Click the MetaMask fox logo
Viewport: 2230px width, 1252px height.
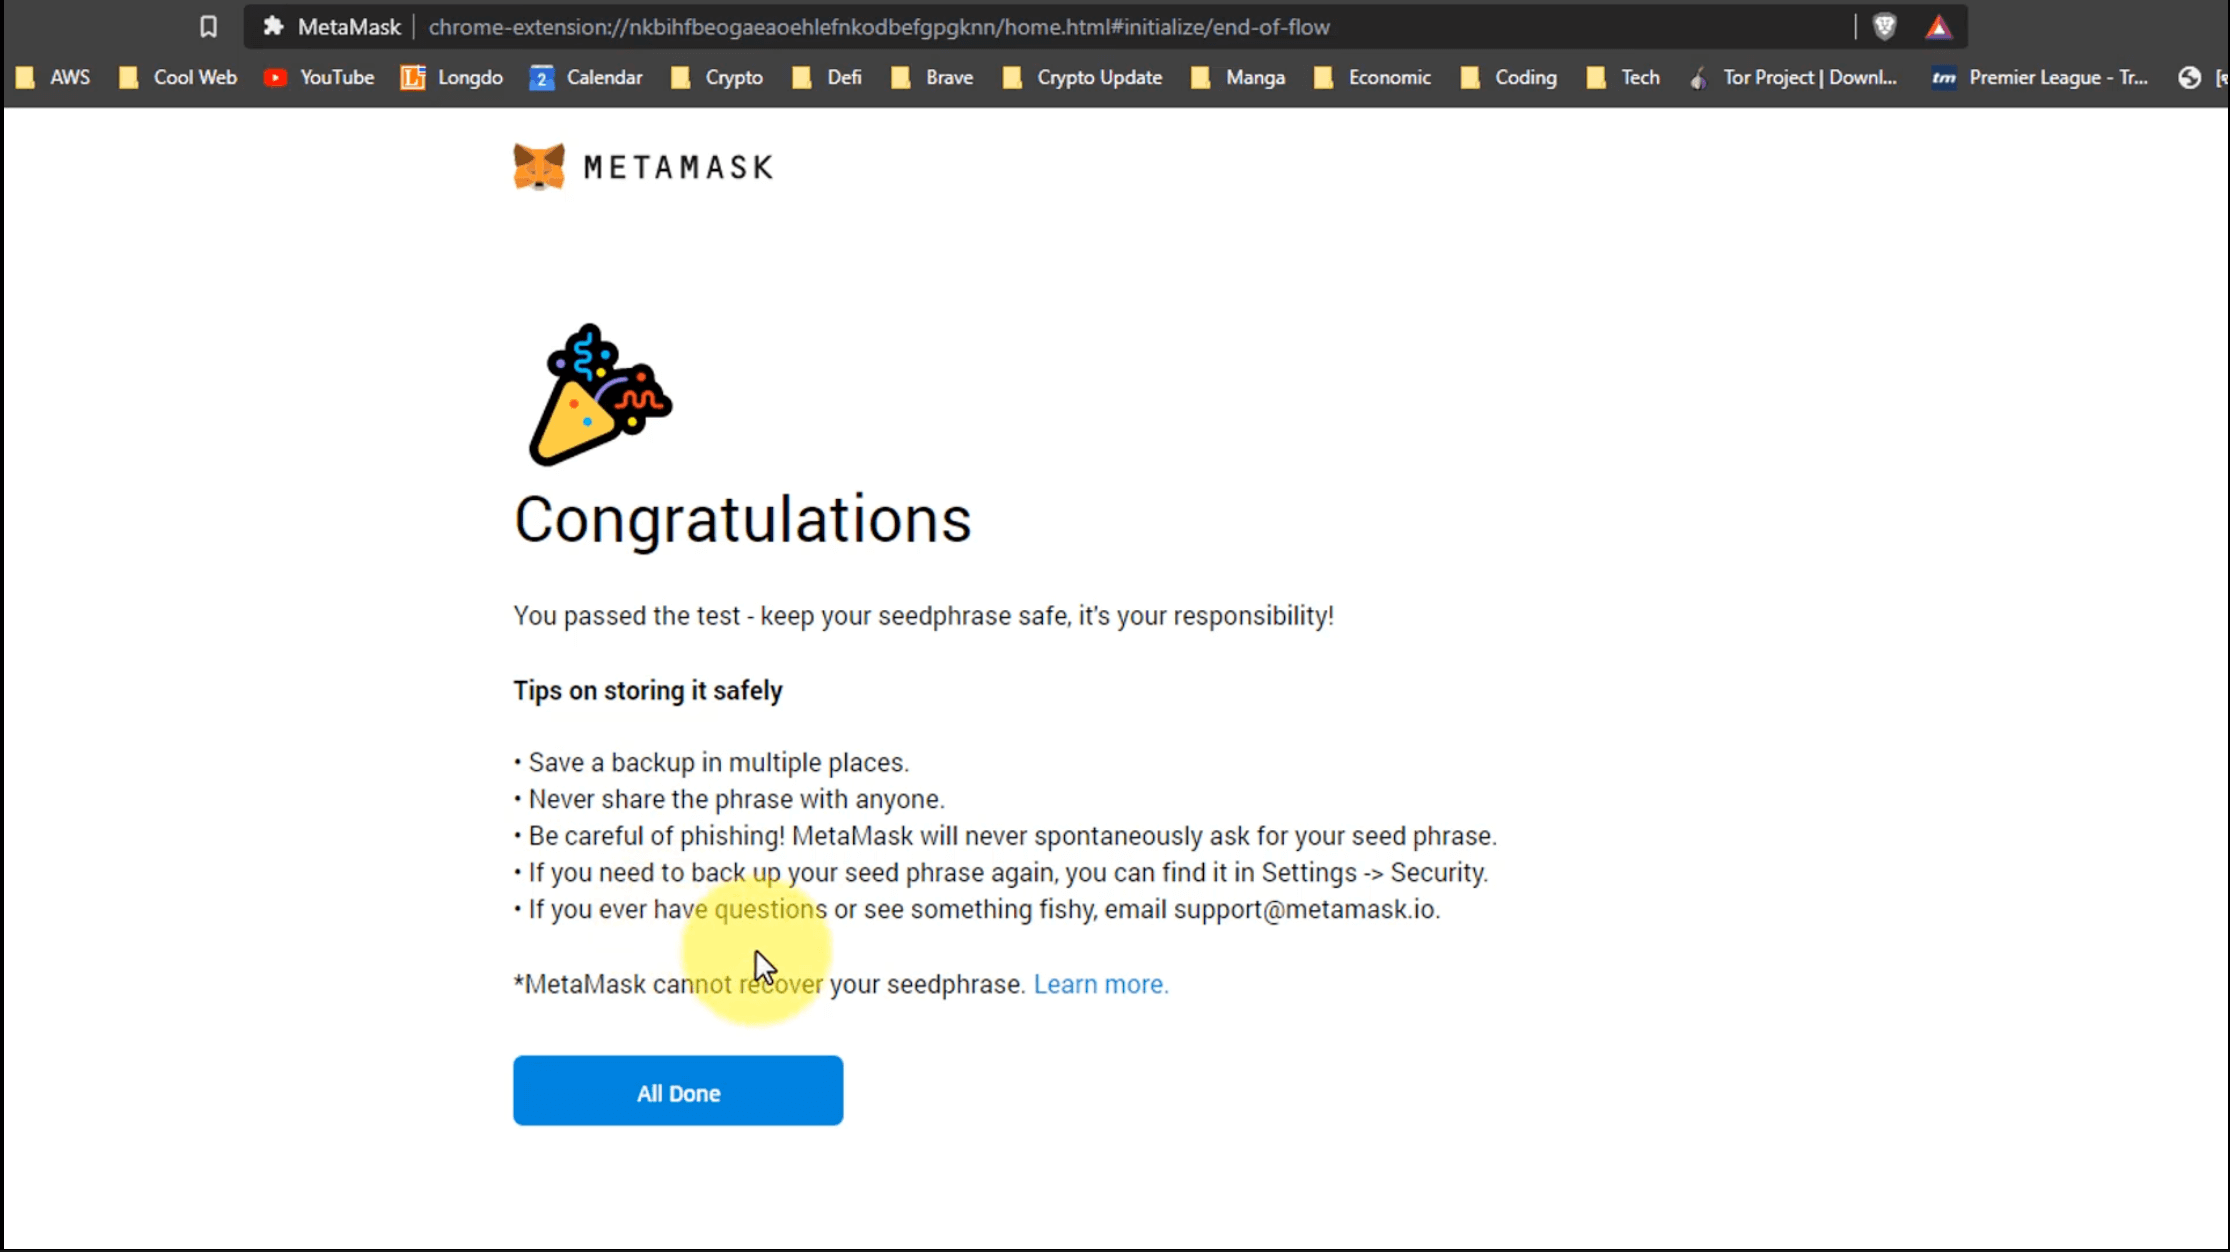tap(539, 166)
